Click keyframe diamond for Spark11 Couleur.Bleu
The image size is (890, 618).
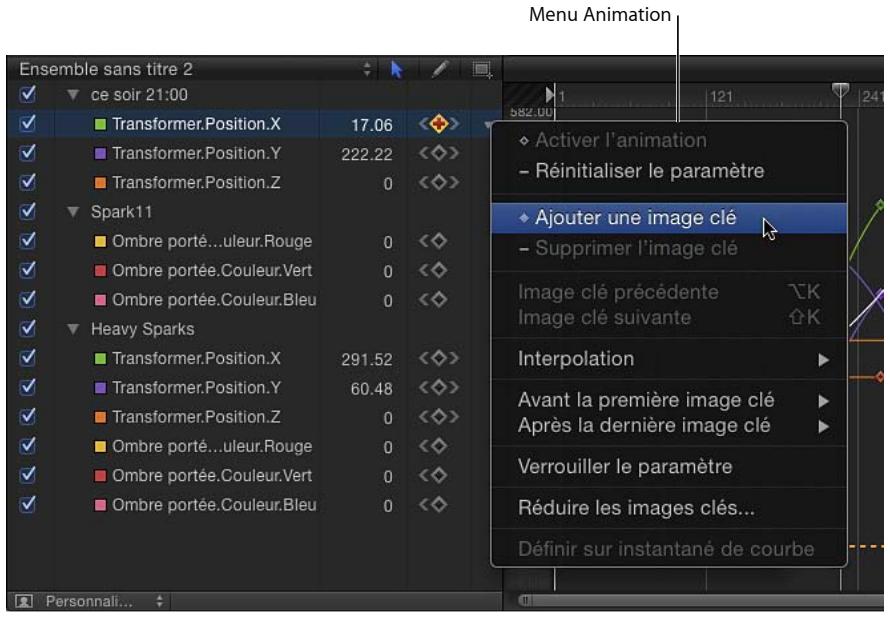click(439, 300)
